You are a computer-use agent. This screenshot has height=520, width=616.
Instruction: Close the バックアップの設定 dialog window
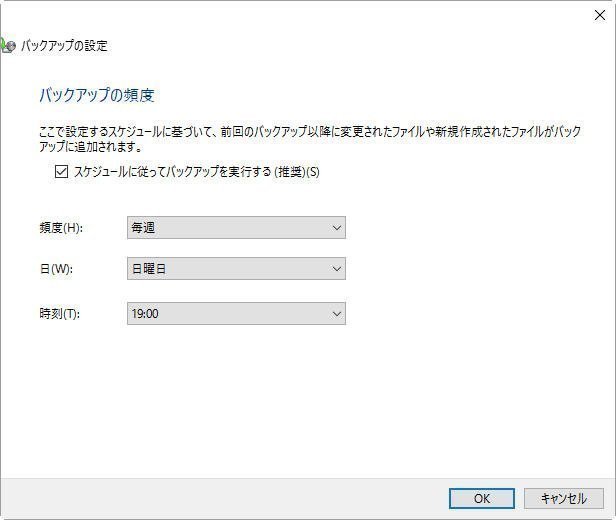(x=597, y=17)
